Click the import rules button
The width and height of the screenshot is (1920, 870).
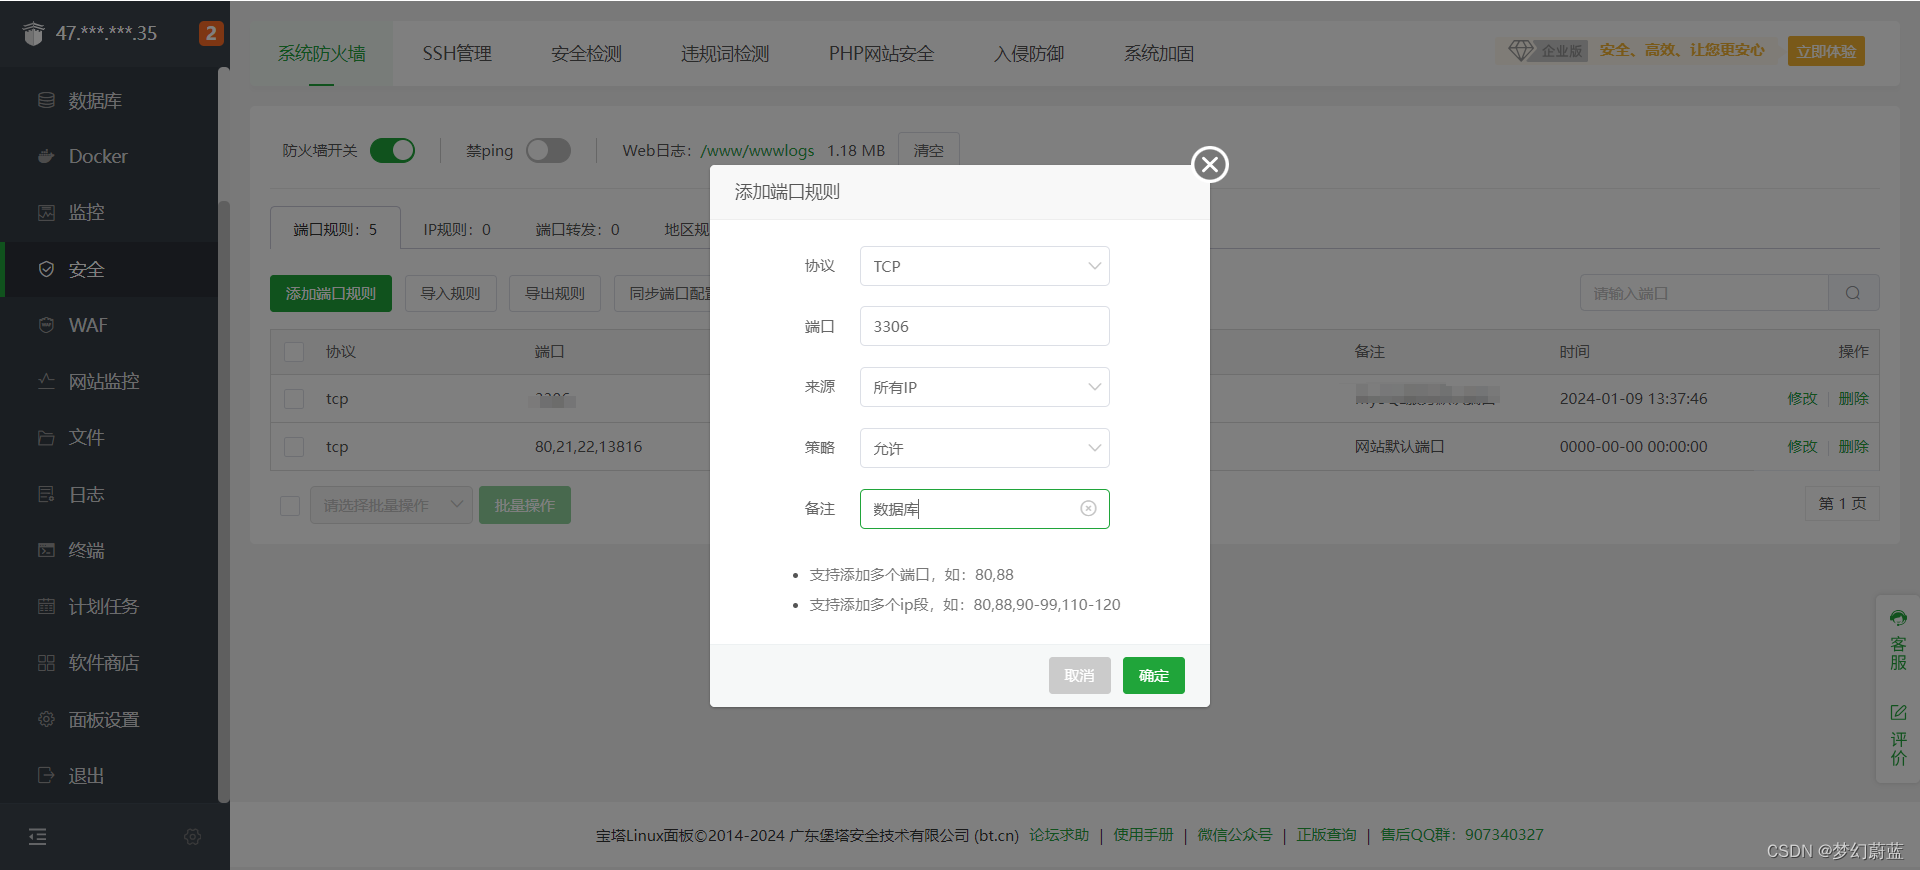click(x=451, y=293)
